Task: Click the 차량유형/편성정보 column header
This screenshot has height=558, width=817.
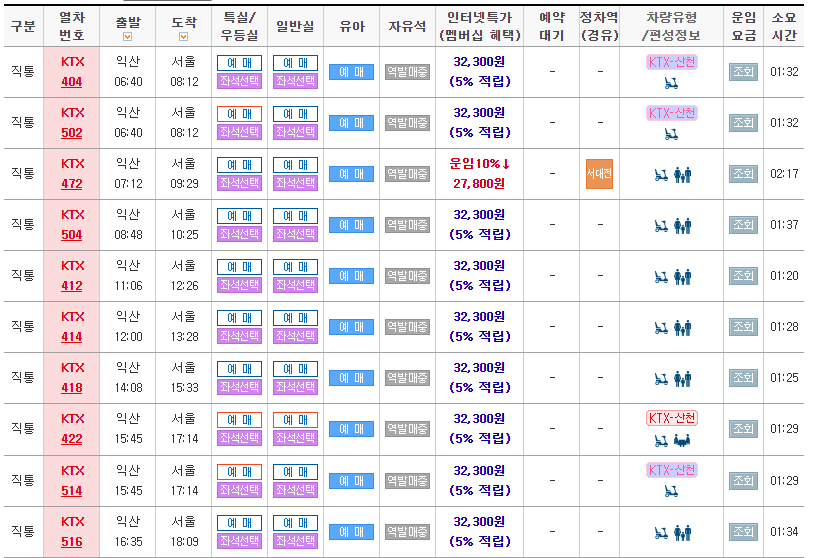Action: tap(672, 26)
